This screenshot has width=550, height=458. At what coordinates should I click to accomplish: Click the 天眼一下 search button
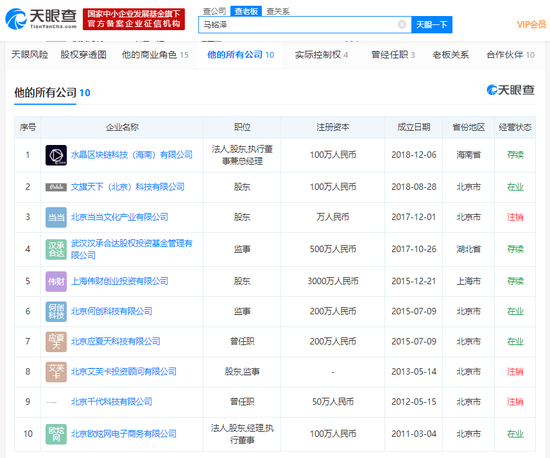pos(432,25)
